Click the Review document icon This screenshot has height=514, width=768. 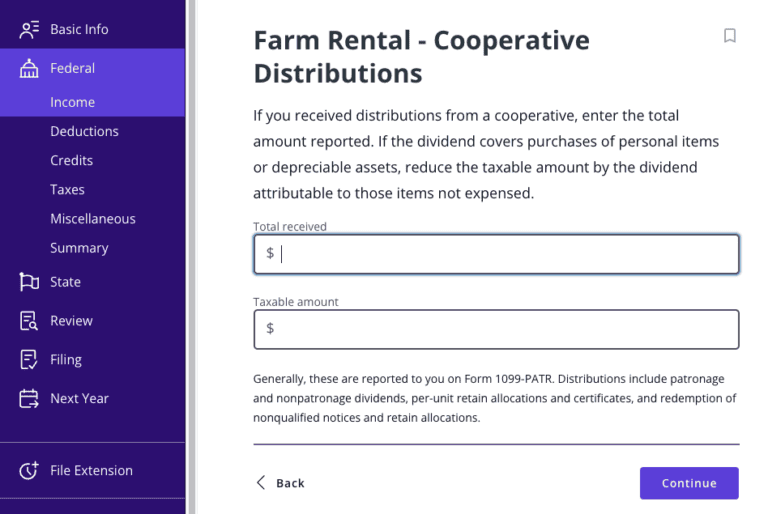pyautogui.click(x=29, y=321)
